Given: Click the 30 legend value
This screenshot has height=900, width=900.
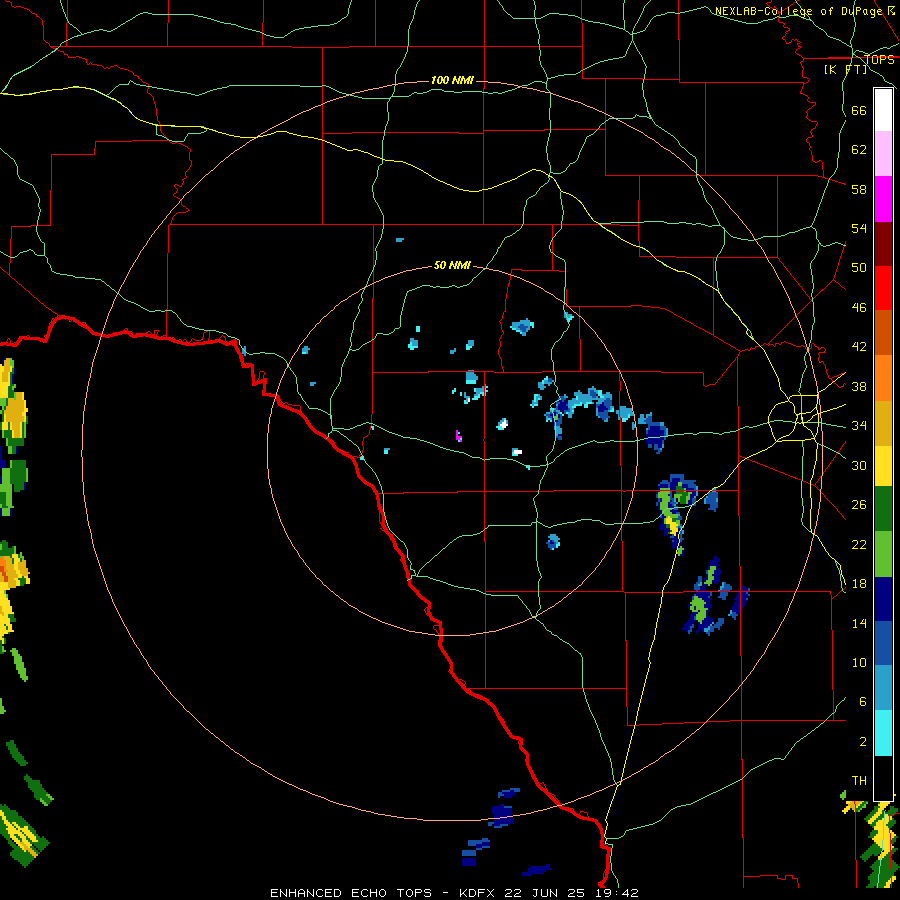Looking at the screenshot, I should (x=859, y=465).
